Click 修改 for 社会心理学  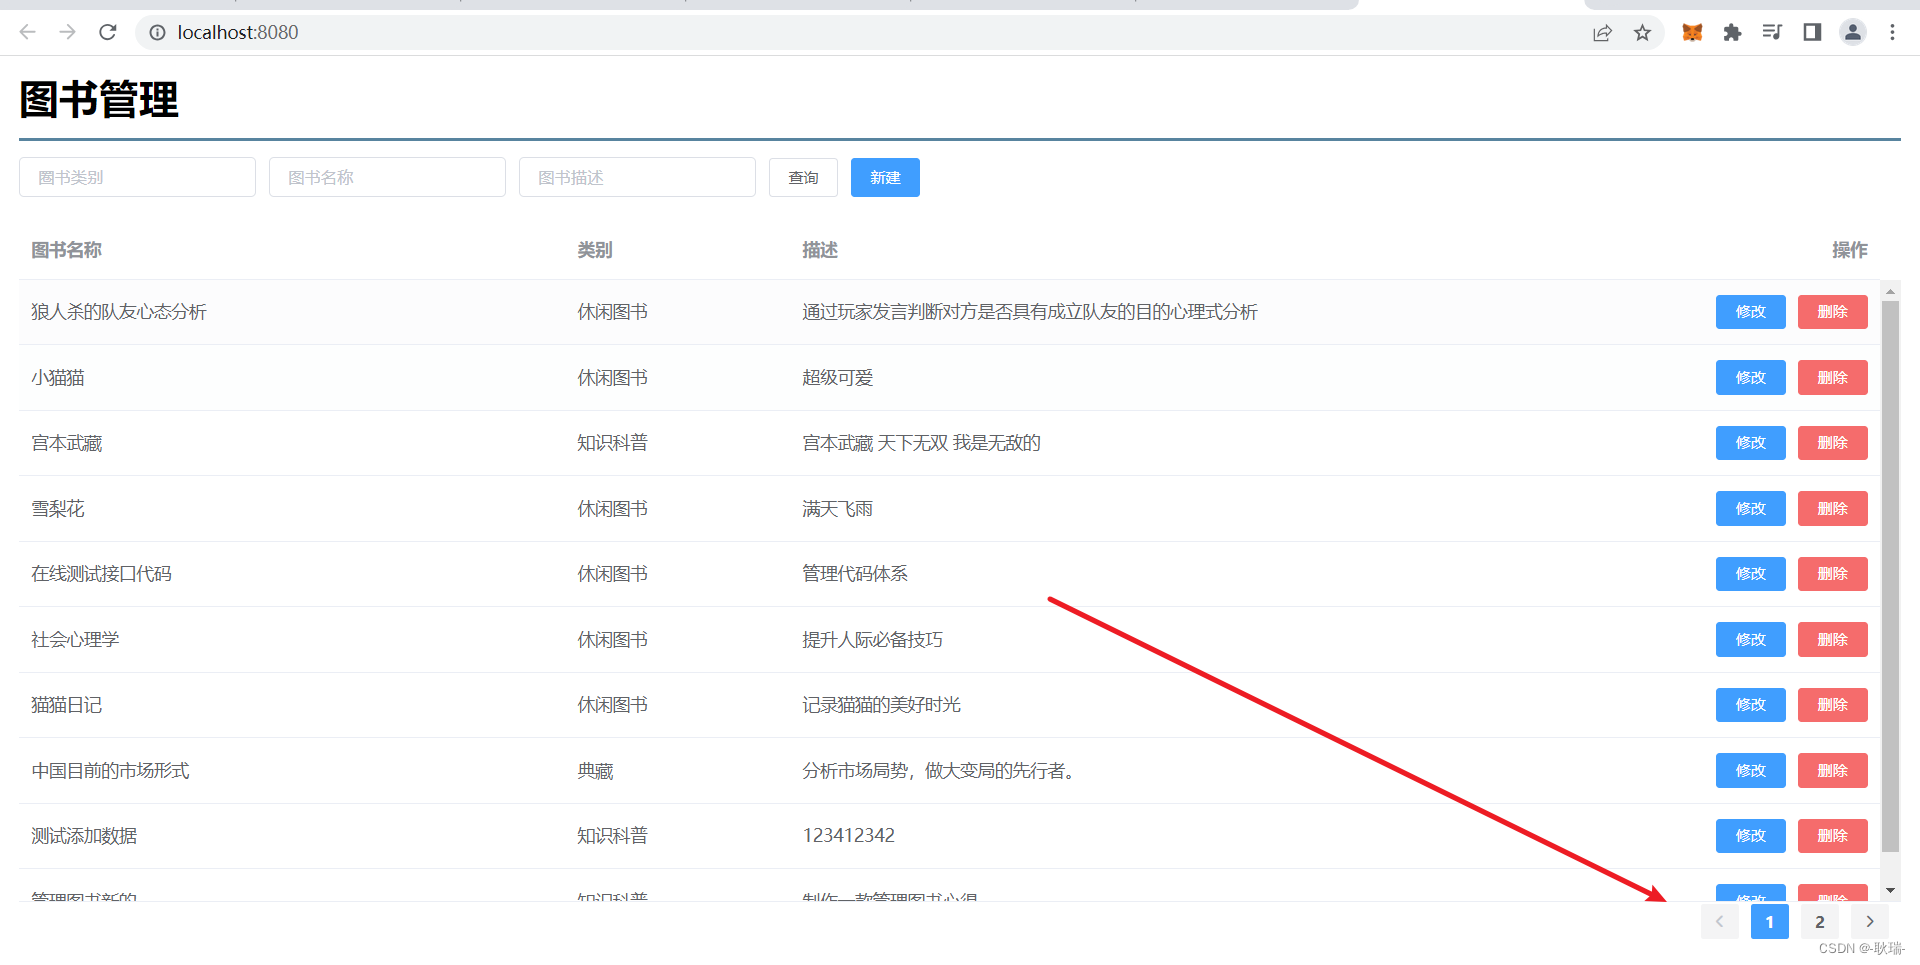click(1750, 639)
